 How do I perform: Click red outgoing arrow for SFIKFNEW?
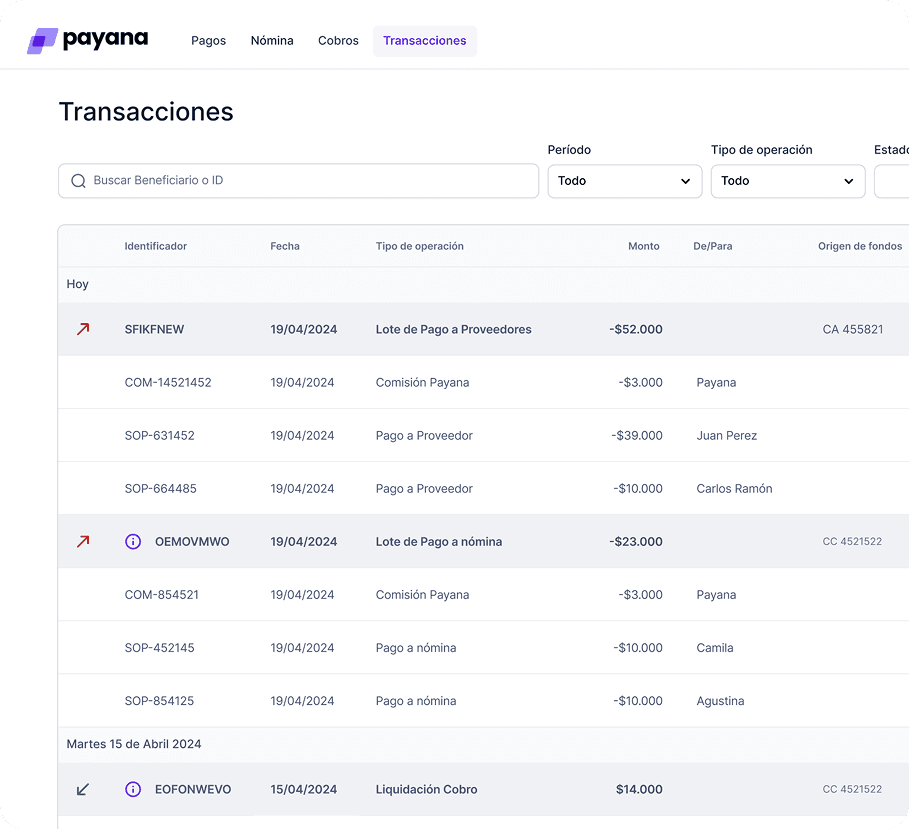(83, 329)
